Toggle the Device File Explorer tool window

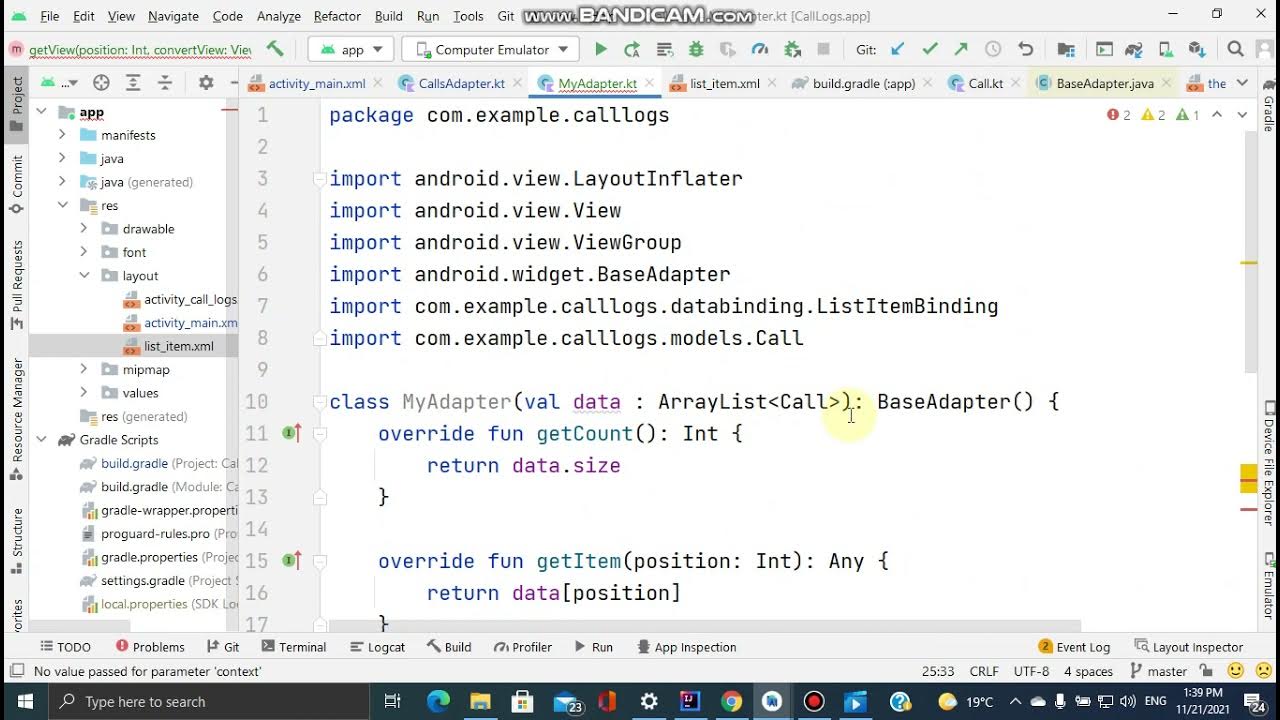tap(1269, 463)
